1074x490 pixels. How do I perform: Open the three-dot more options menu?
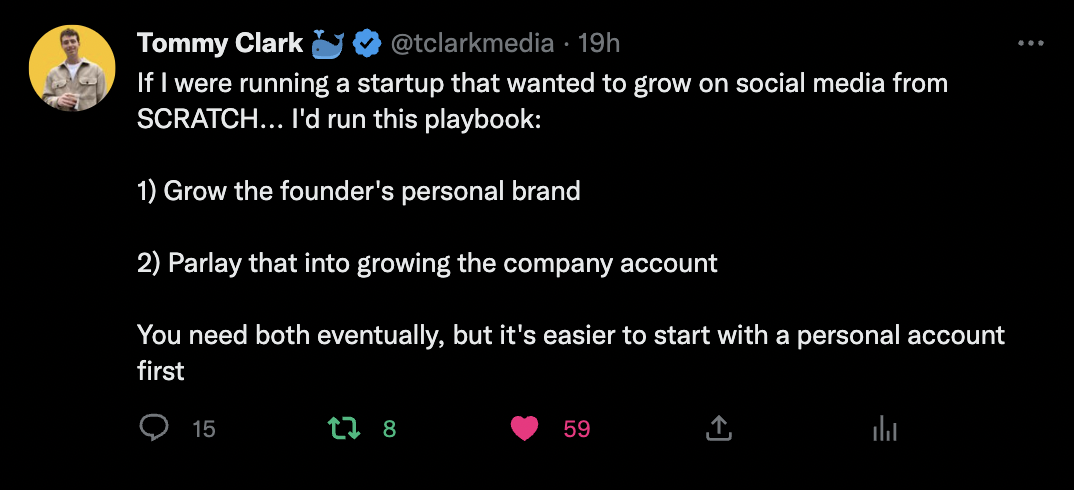(x=1030, y=43)
